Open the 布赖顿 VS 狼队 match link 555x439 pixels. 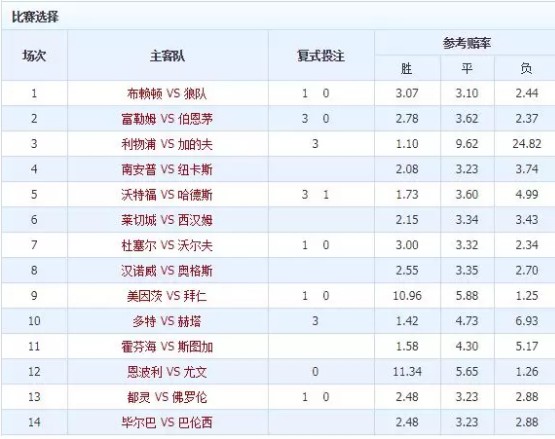(167, 93)
